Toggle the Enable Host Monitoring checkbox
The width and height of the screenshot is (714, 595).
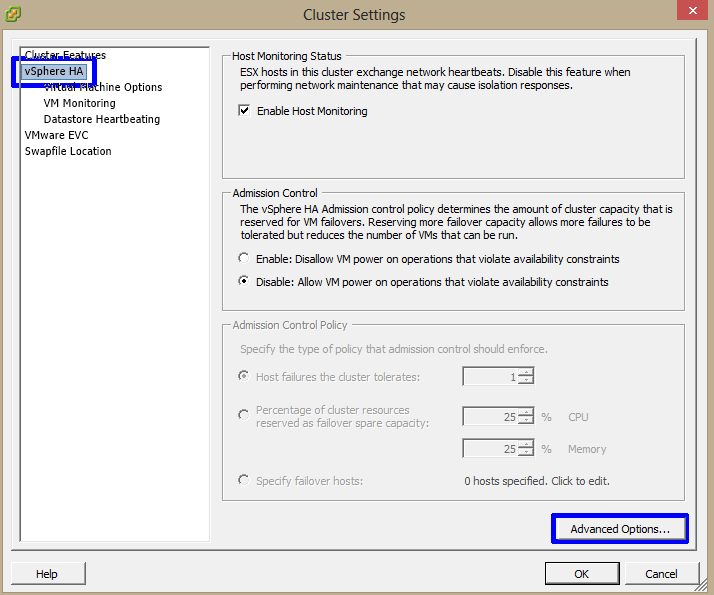click(x=244, y=111)
